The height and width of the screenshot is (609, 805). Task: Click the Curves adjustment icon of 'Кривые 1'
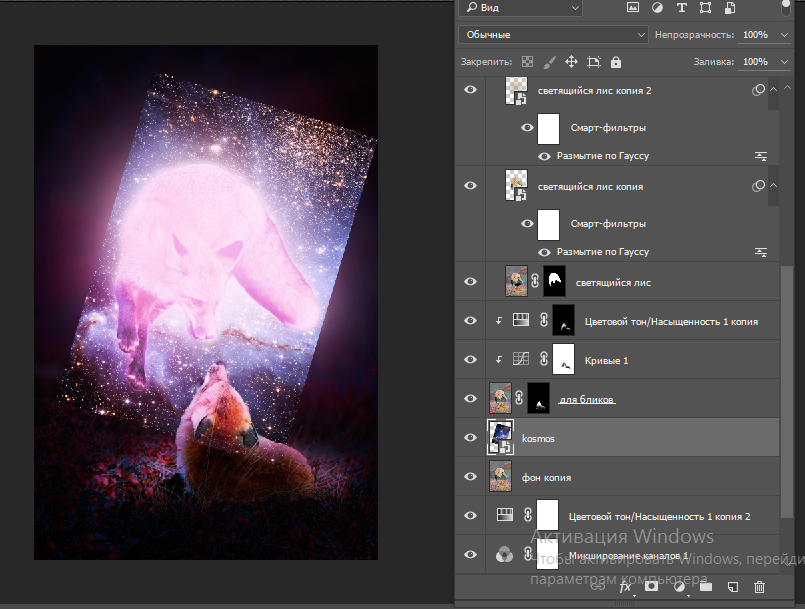pyautogui.click(x=521, y=358)
